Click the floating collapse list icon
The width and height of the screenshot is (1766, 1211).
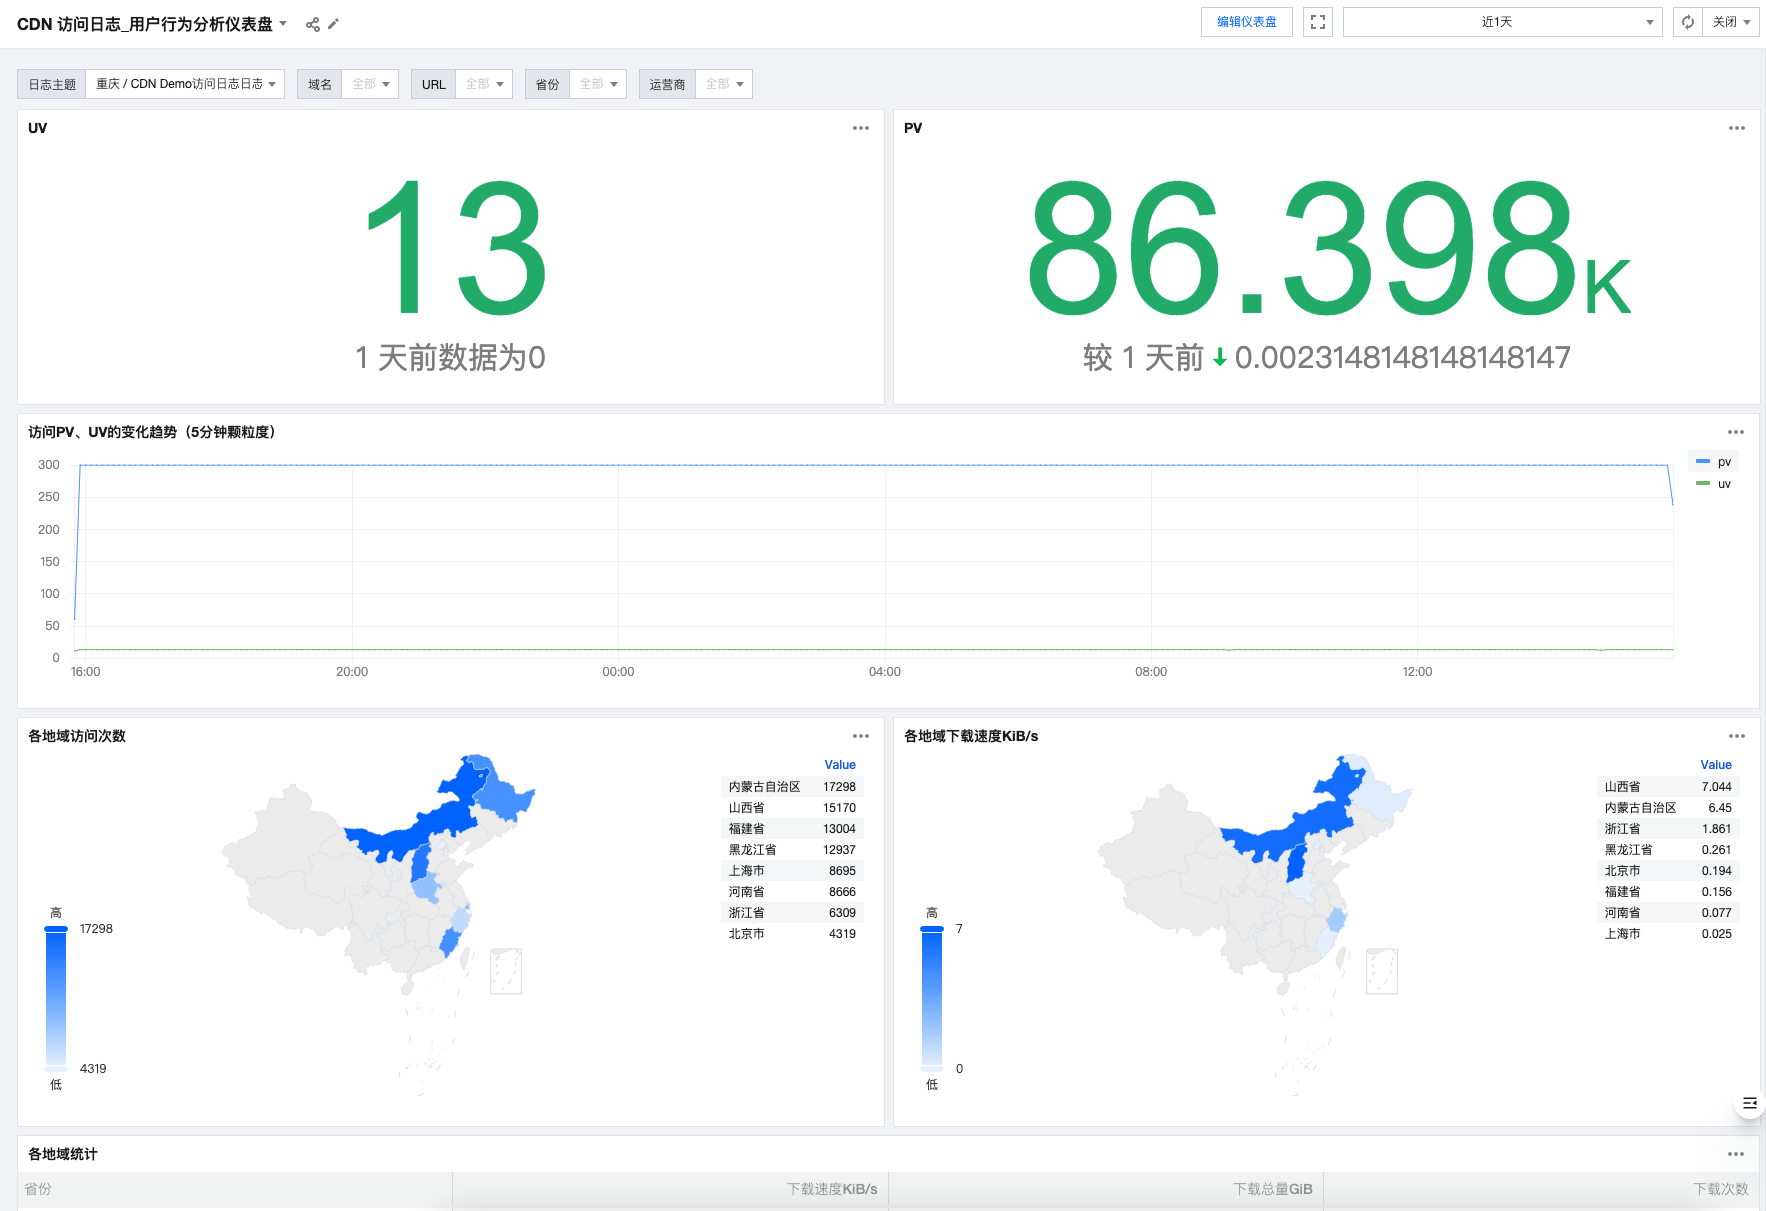pyautogui.click(x=1749, y=1103)
